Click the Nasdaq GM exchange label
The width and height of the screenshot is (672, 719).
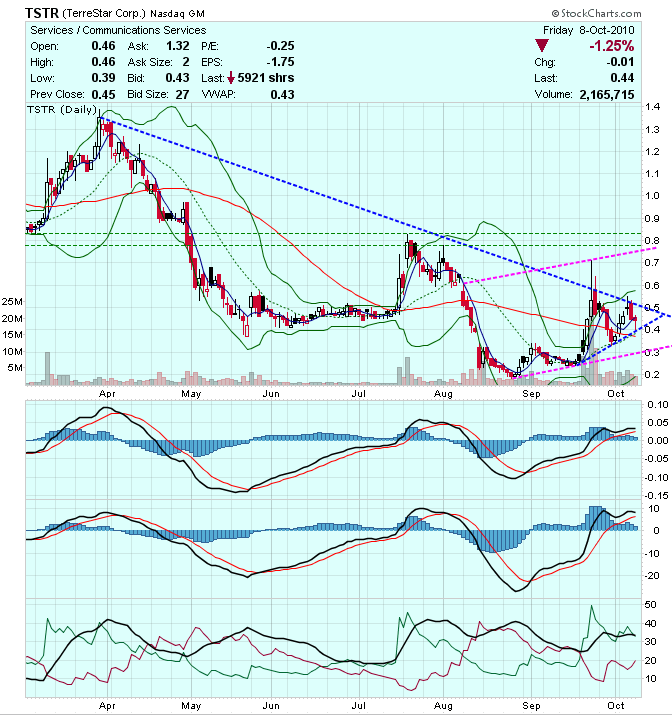click(177, 14)
